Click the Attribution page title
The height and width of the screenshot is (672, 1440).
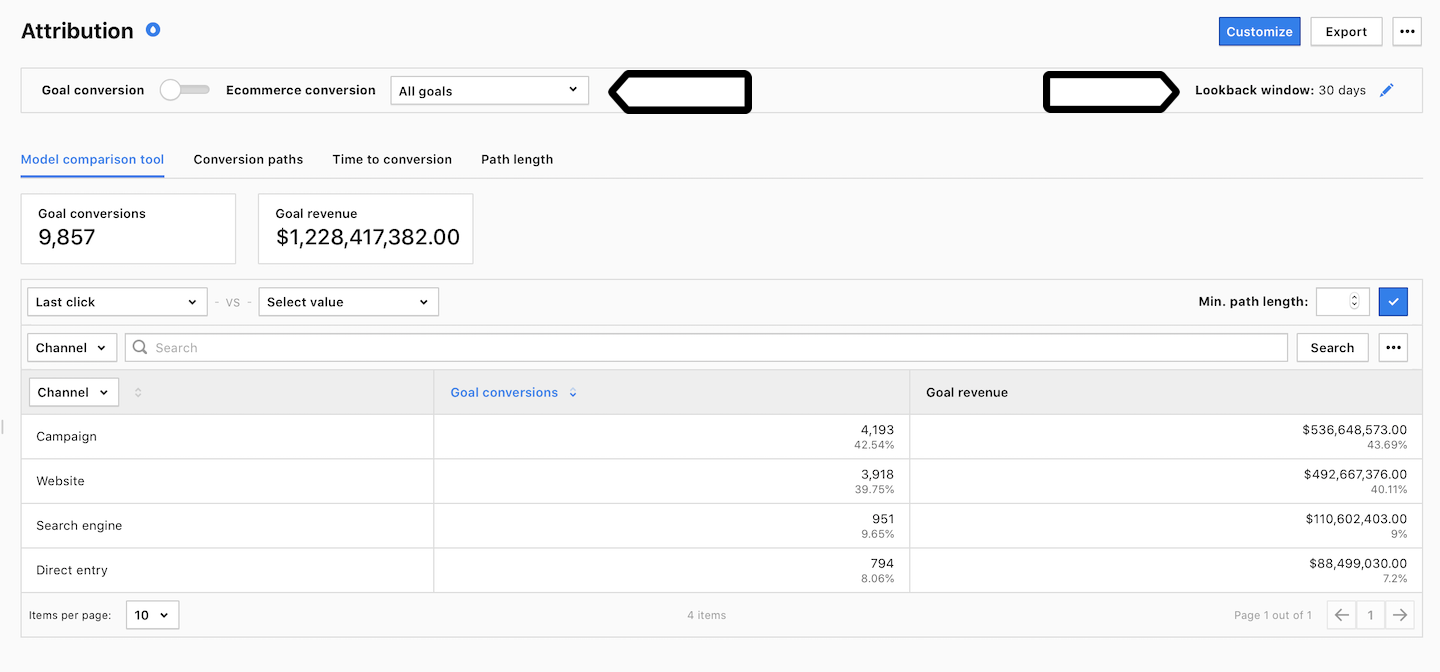[77, 31]
